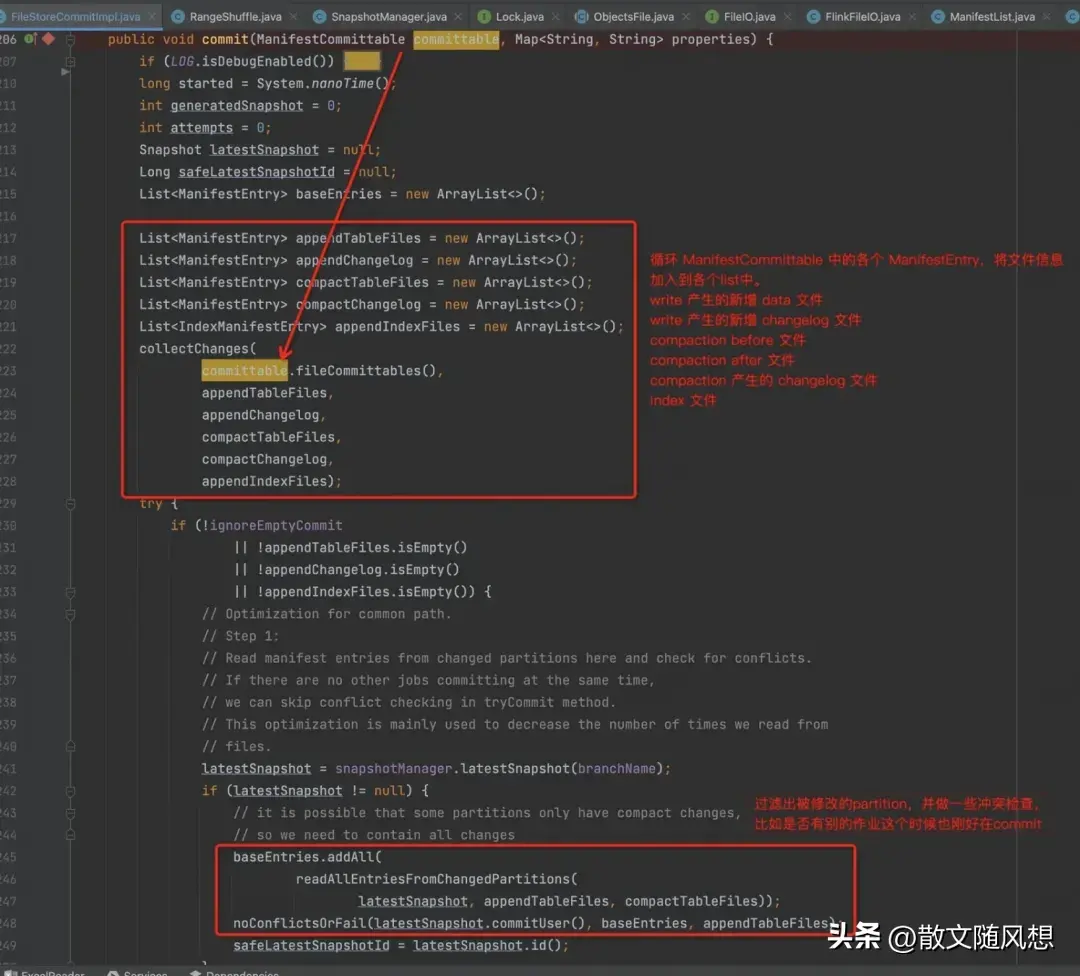Switch to the FileStoreCommitImpl.java tab
Image resolution: width=1080 pixels, height=976 pixels.
(76, 17)
